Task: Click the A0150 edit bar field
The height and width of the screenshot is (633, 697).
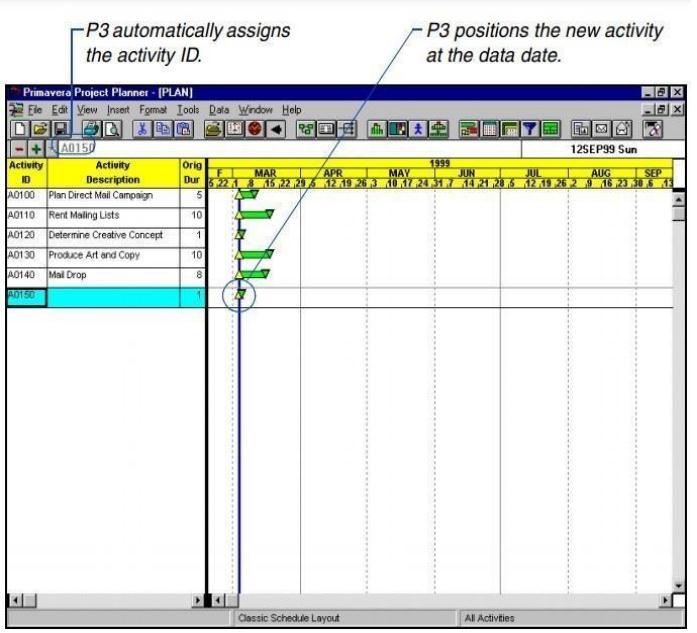Action: 289,148
